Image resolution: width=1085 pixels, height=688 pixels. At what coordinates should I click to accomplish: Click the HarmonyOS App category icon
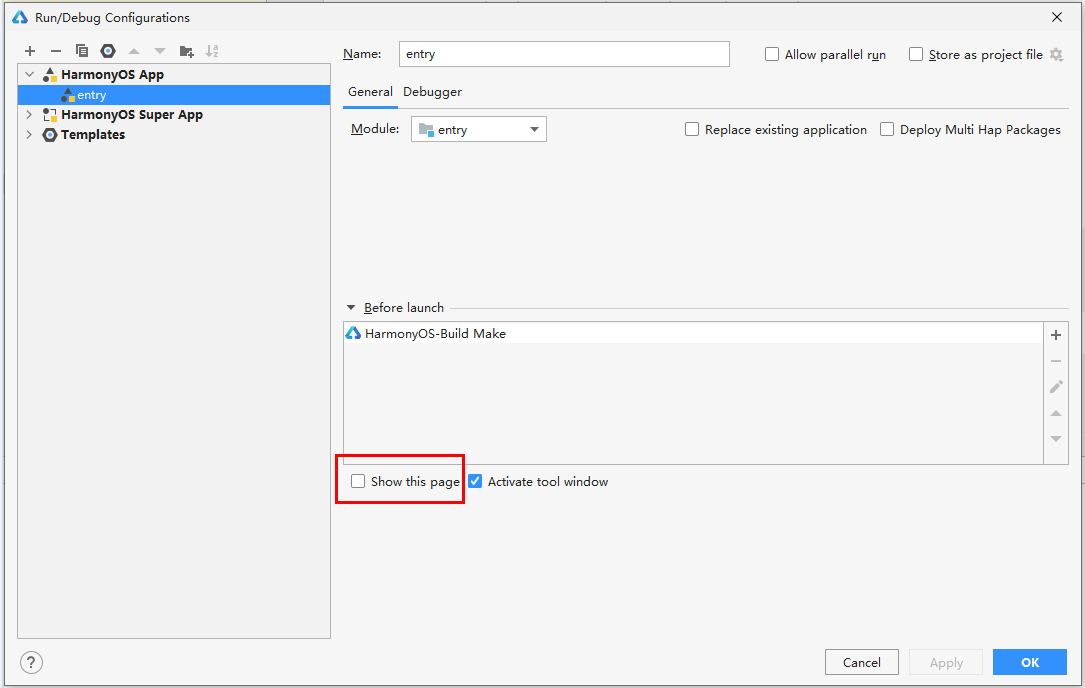tap(50, 75)
